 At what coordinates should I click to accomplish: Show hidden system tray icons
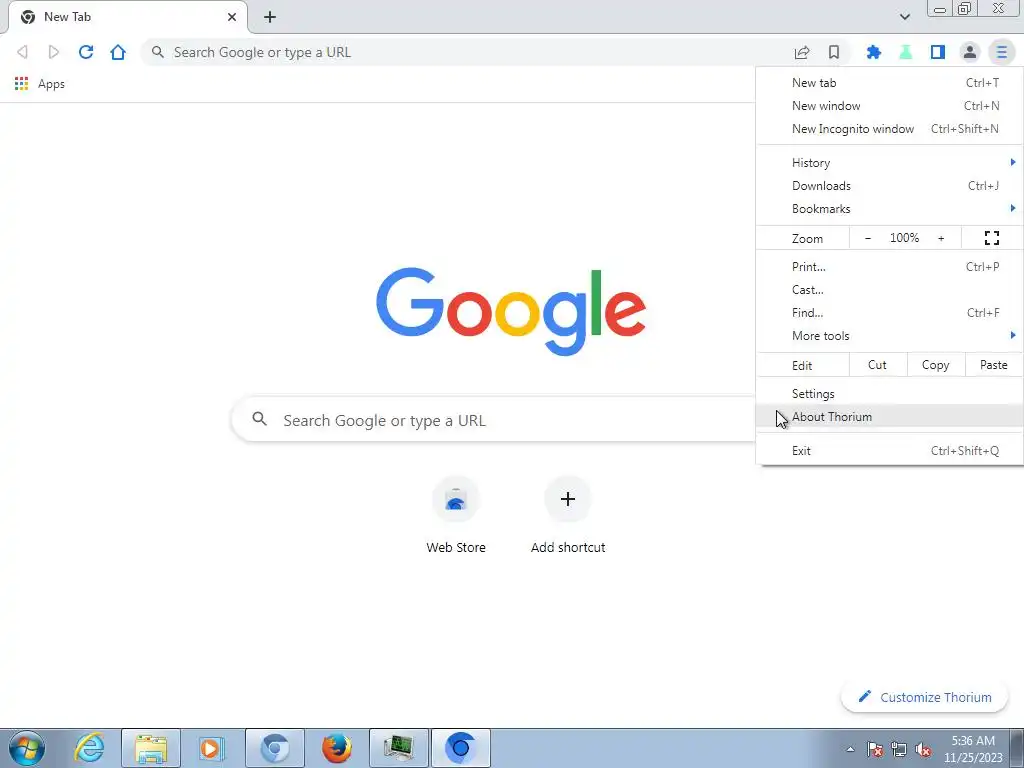pyautogui.click(x=850, y=749)
